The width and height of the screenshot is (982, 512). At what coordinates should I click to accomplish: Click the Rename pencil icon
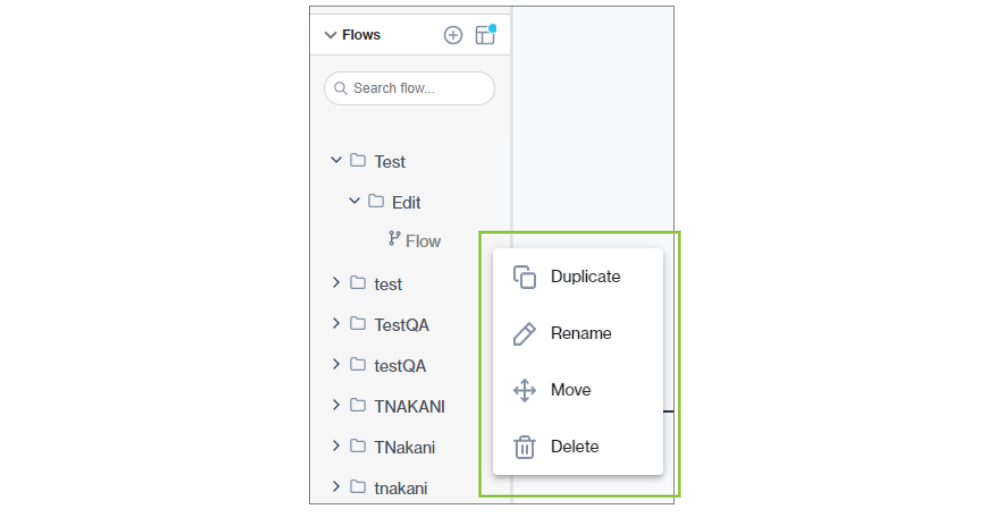click(x=525, y=334)
